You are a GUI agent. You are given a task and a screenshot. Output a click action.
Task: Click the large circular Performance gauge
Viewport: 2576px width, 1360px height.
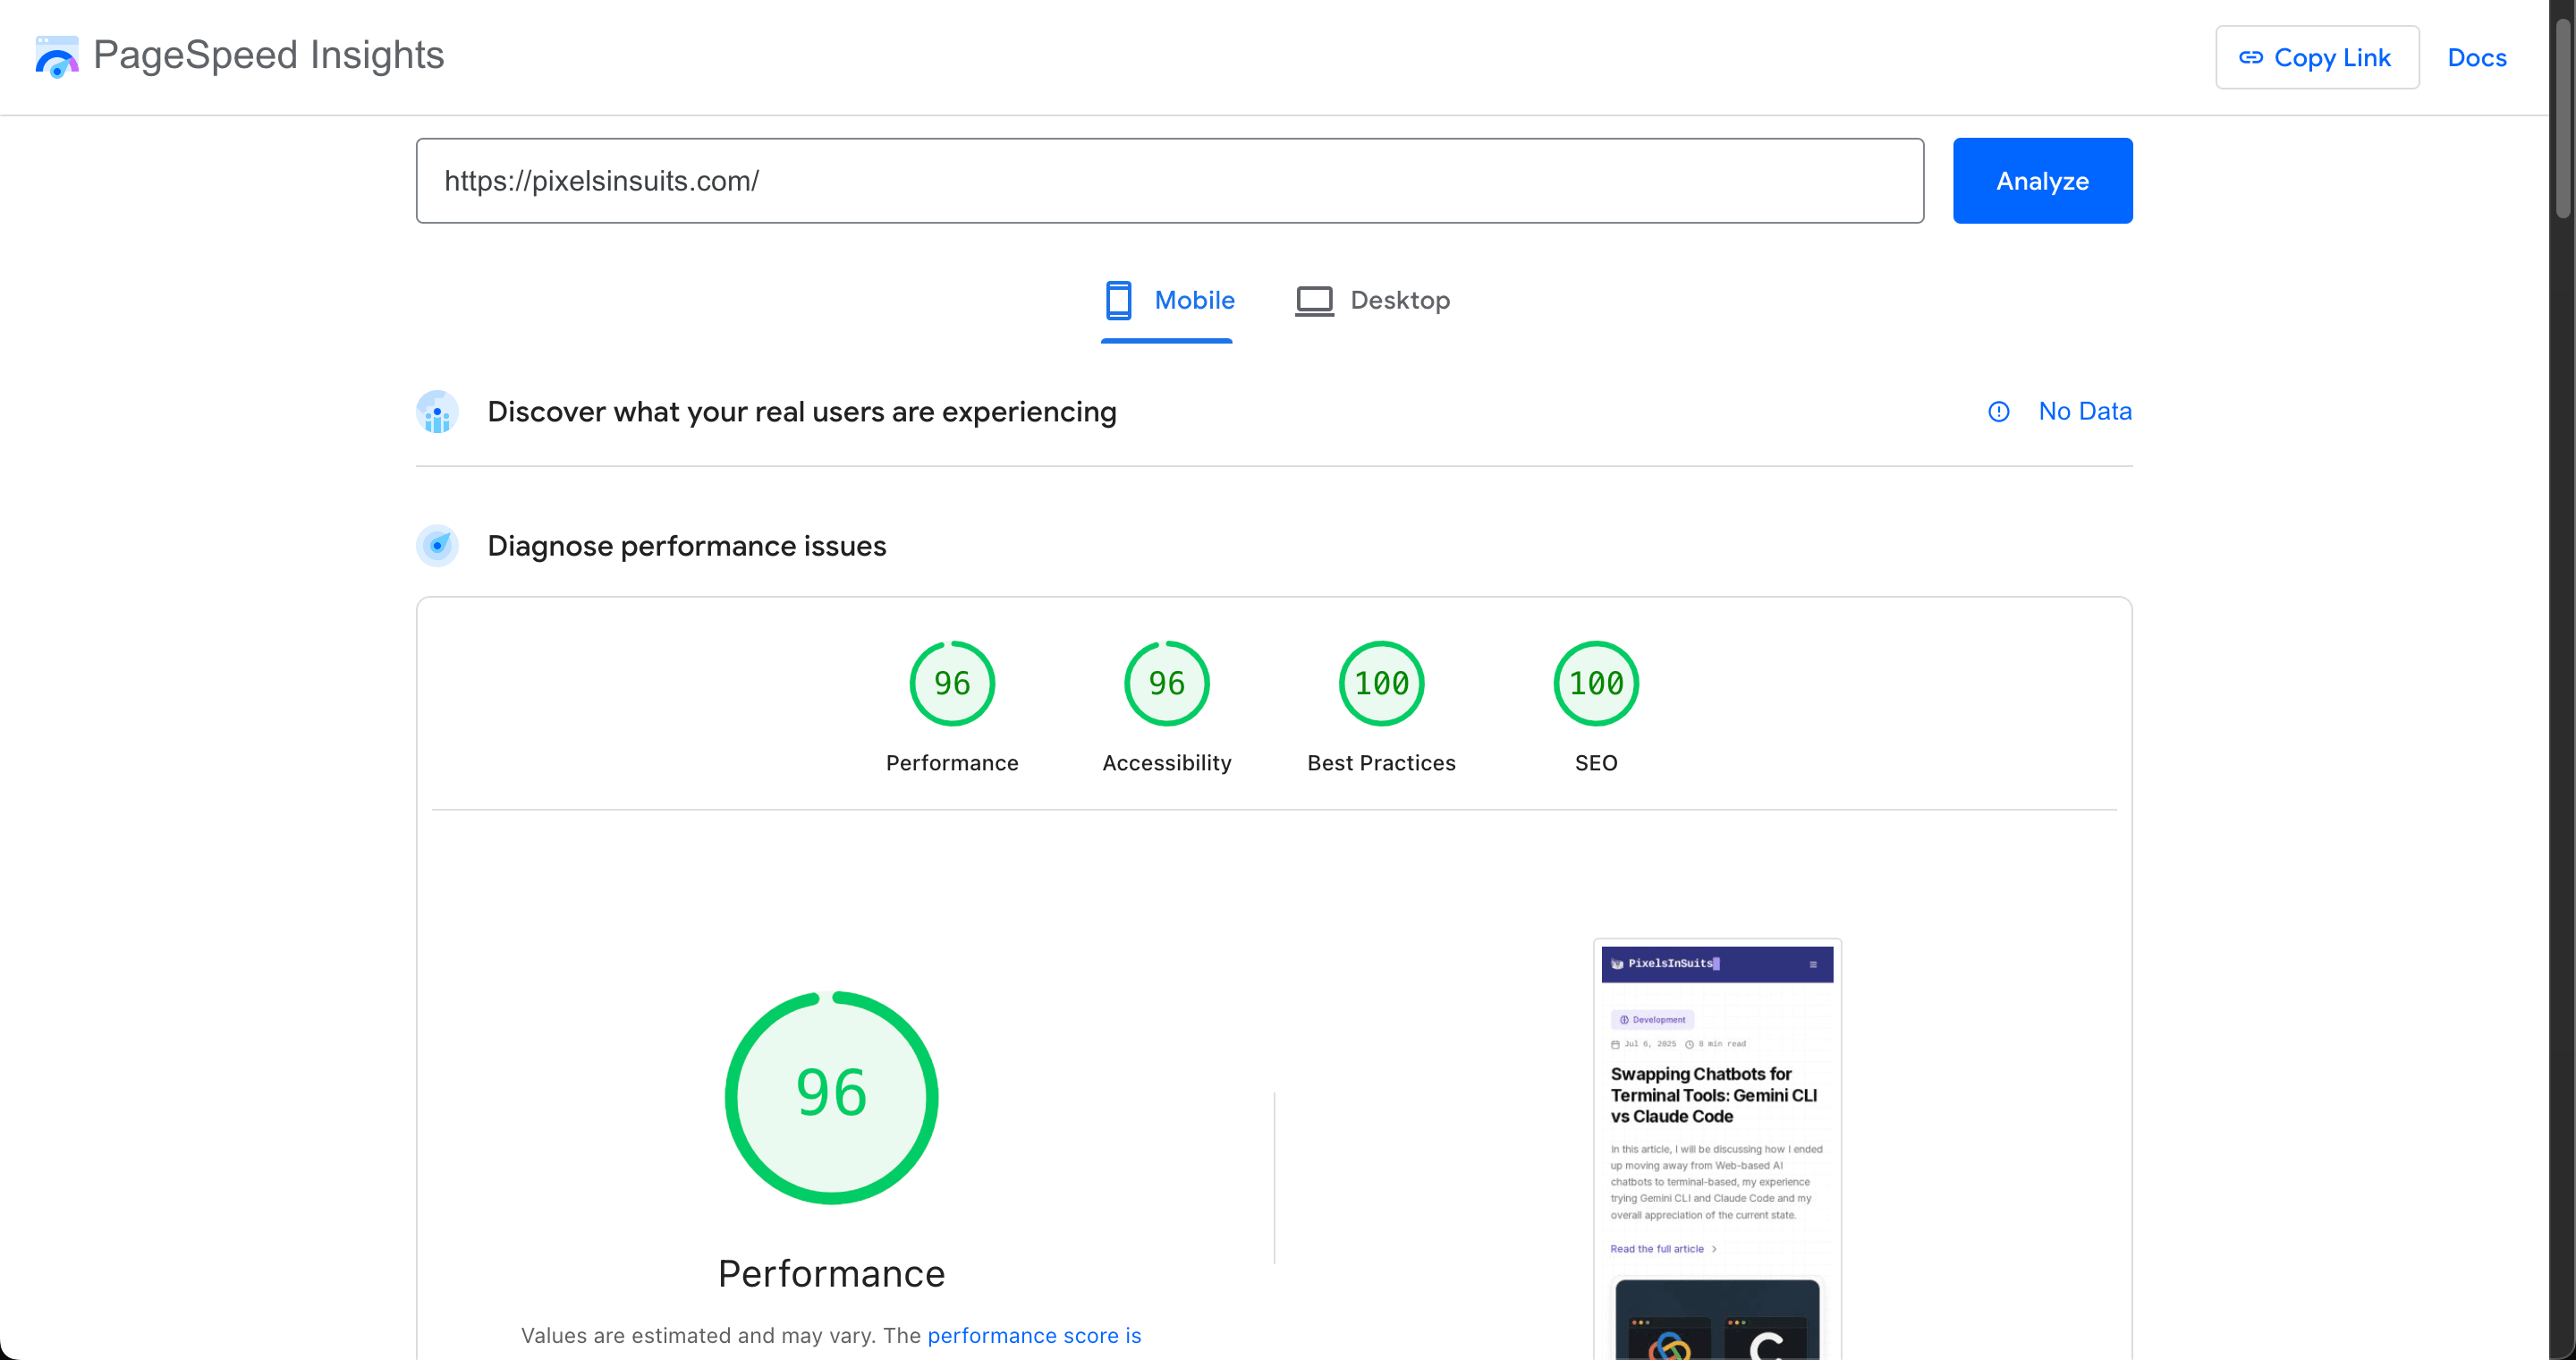pos(831,1097)
